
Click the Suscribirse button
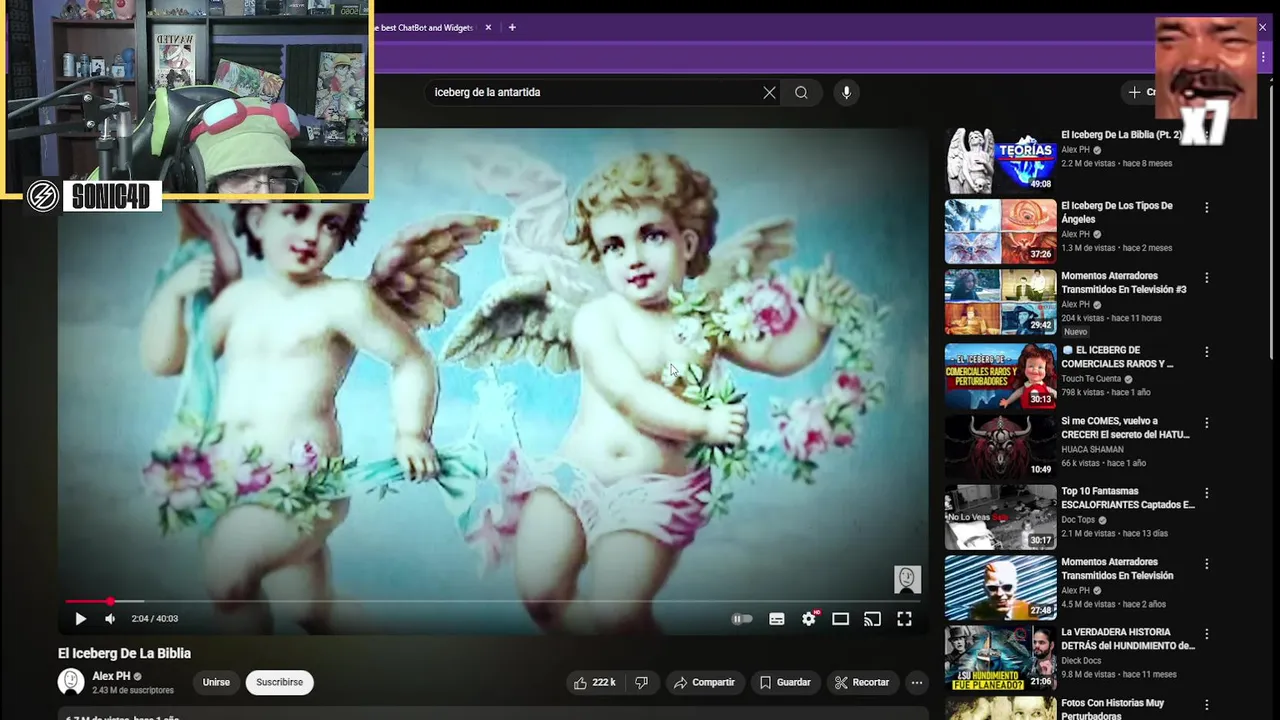coord(279,683)
